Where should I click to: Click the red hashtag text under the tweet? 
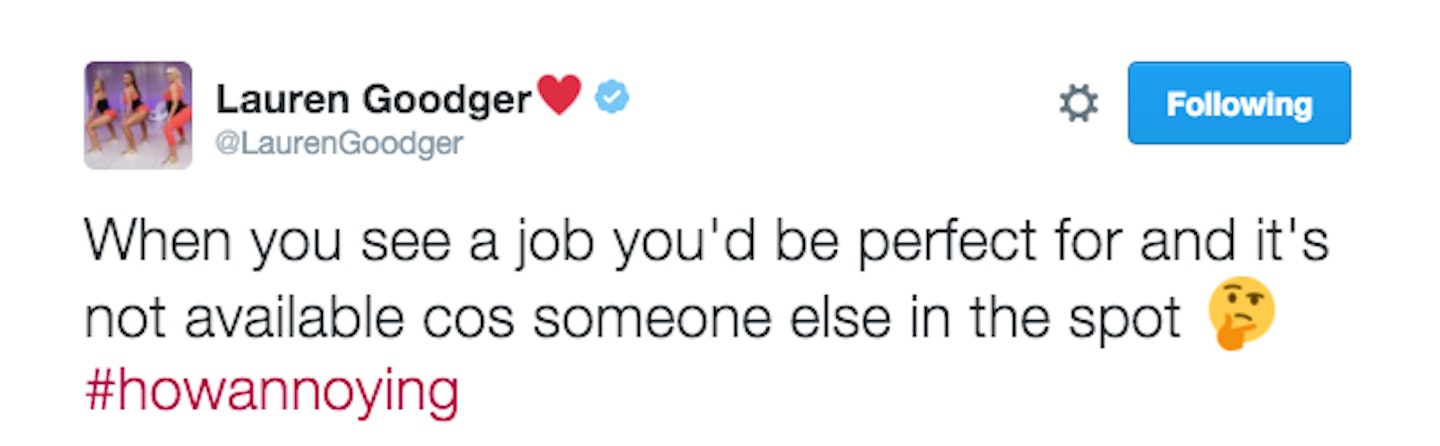pyautogui.click(x=272, y=392)
